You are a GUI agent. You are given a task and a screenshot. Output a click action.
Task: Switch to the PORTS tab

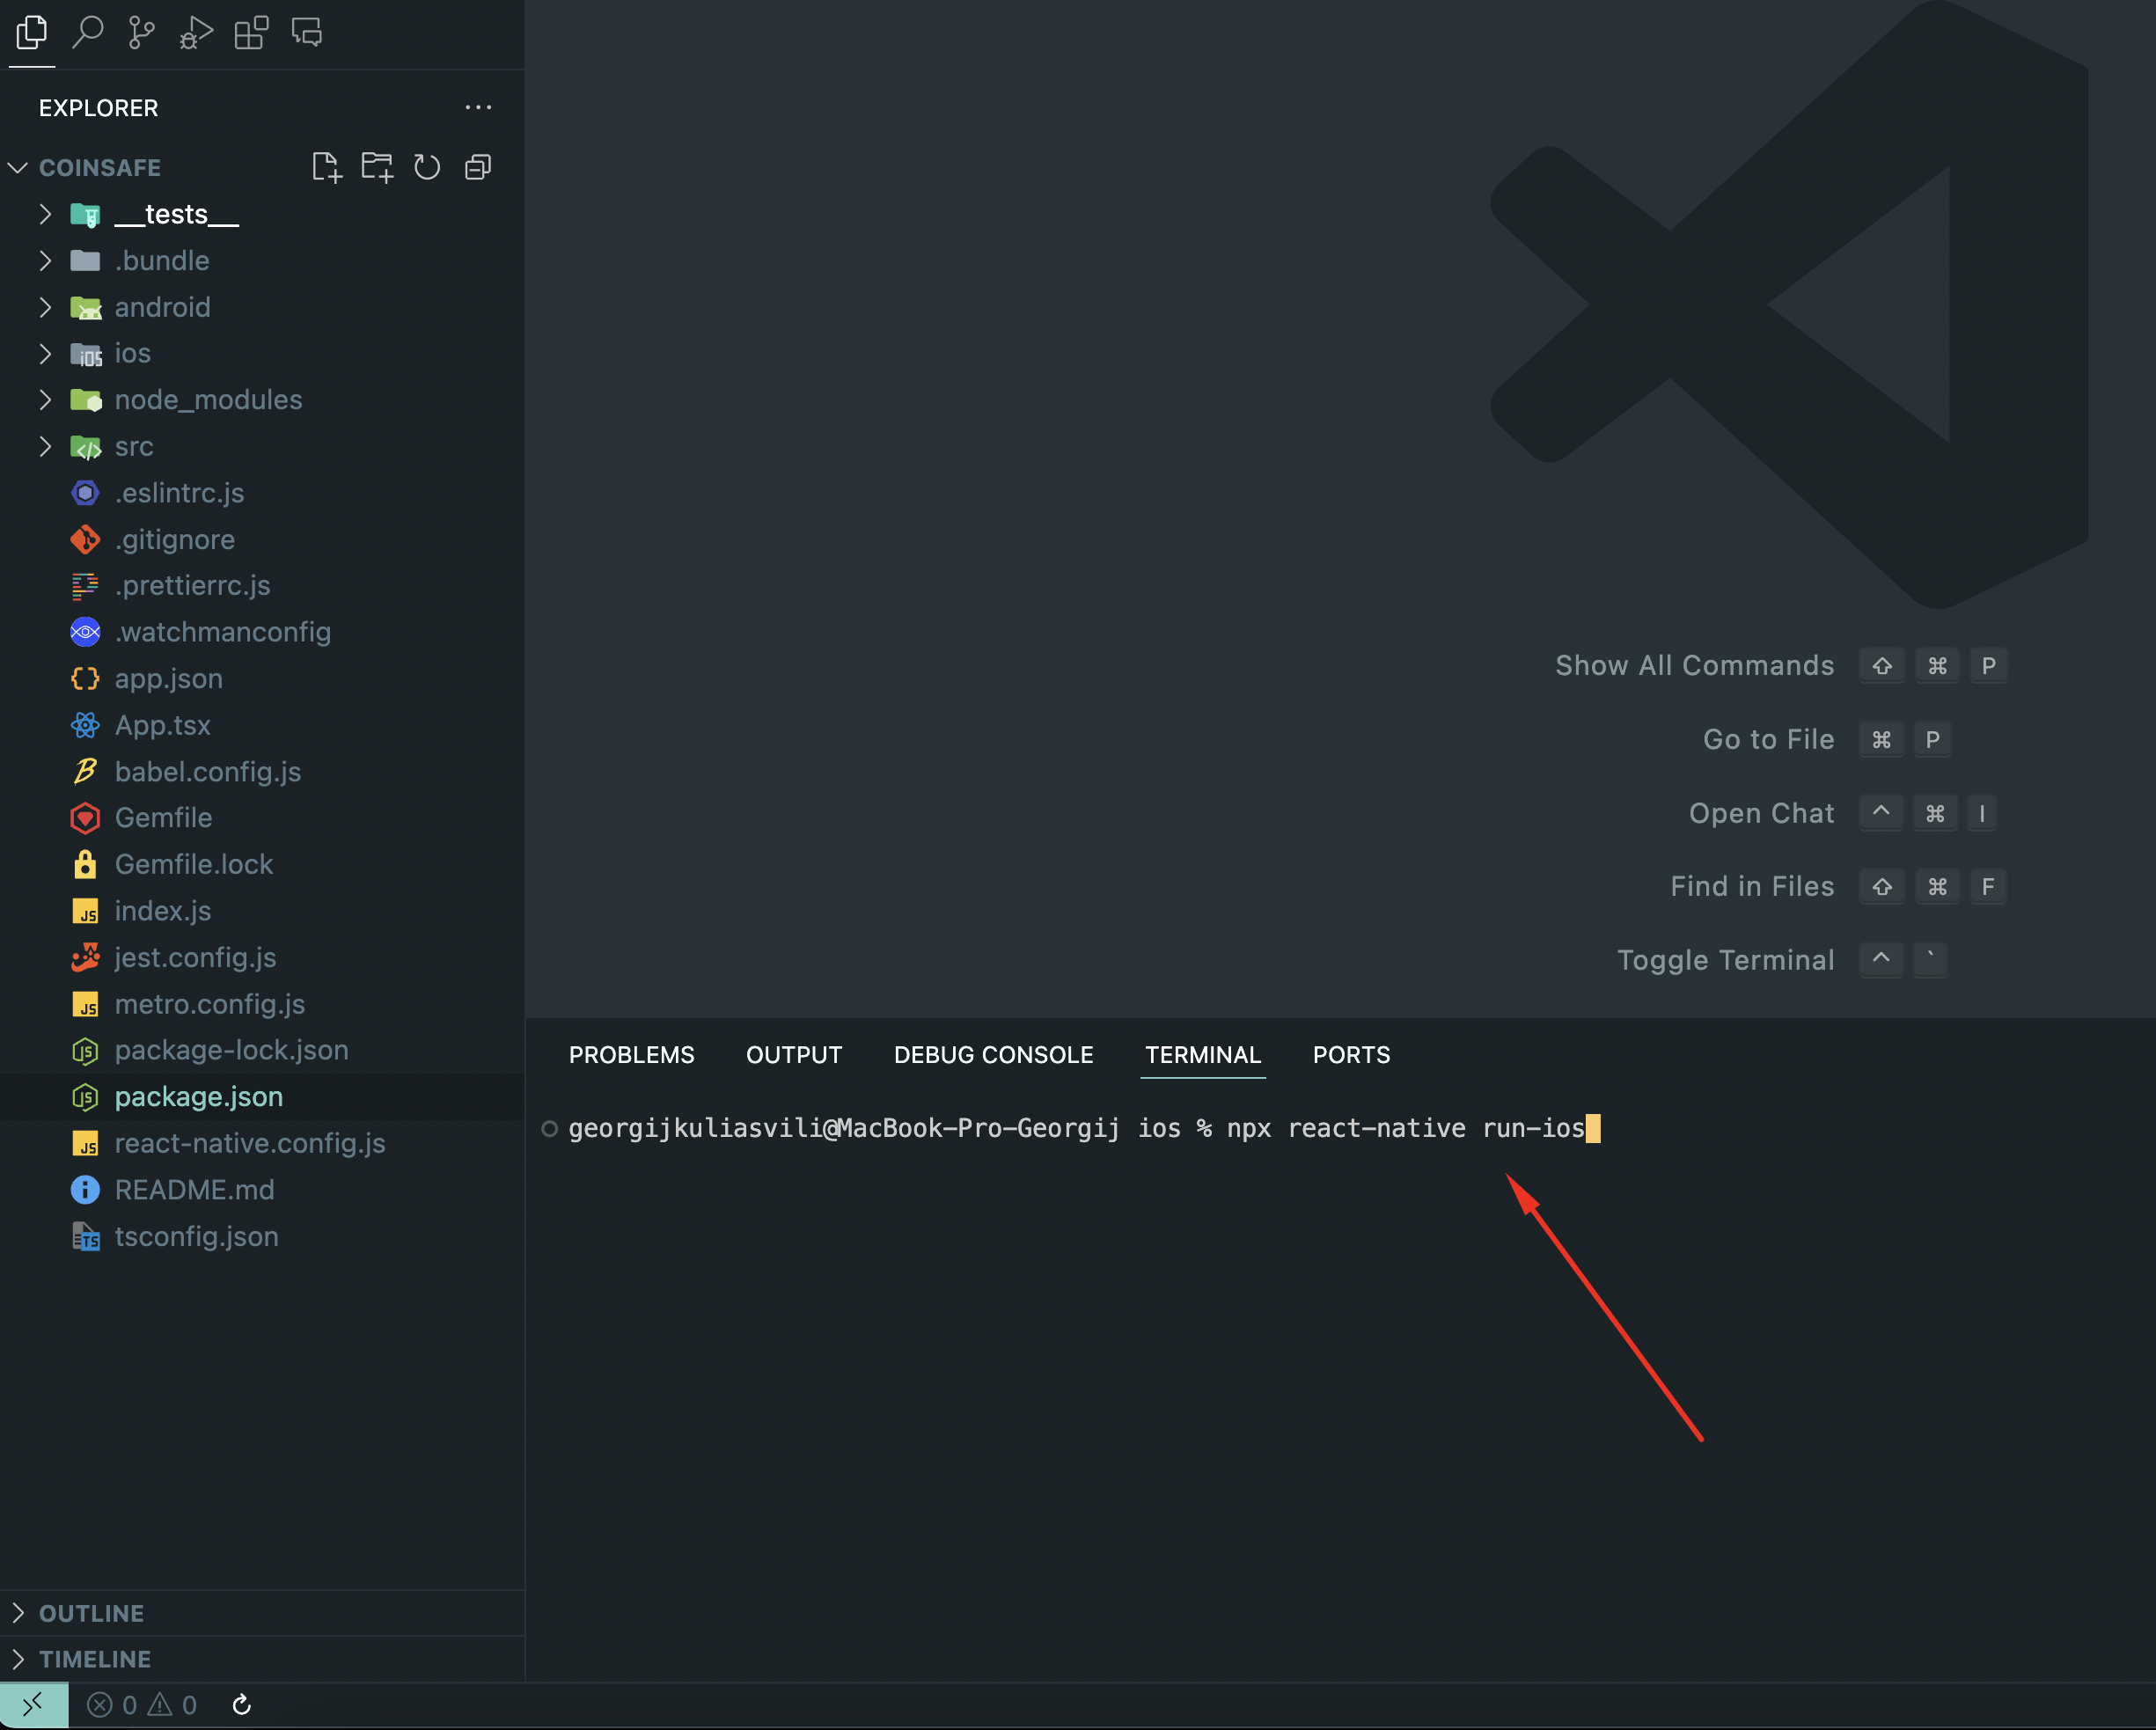(1351, 1055)
